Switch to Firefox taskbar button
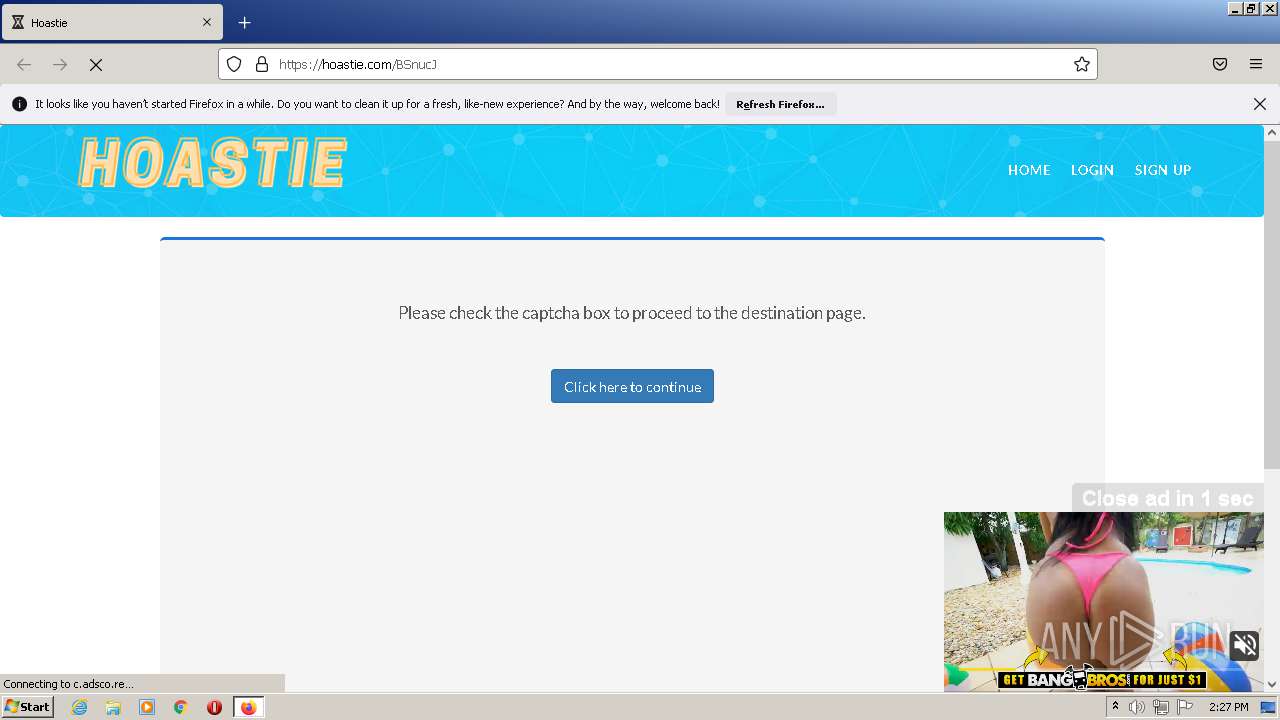1280x720 pixels. tap(248, 707)
